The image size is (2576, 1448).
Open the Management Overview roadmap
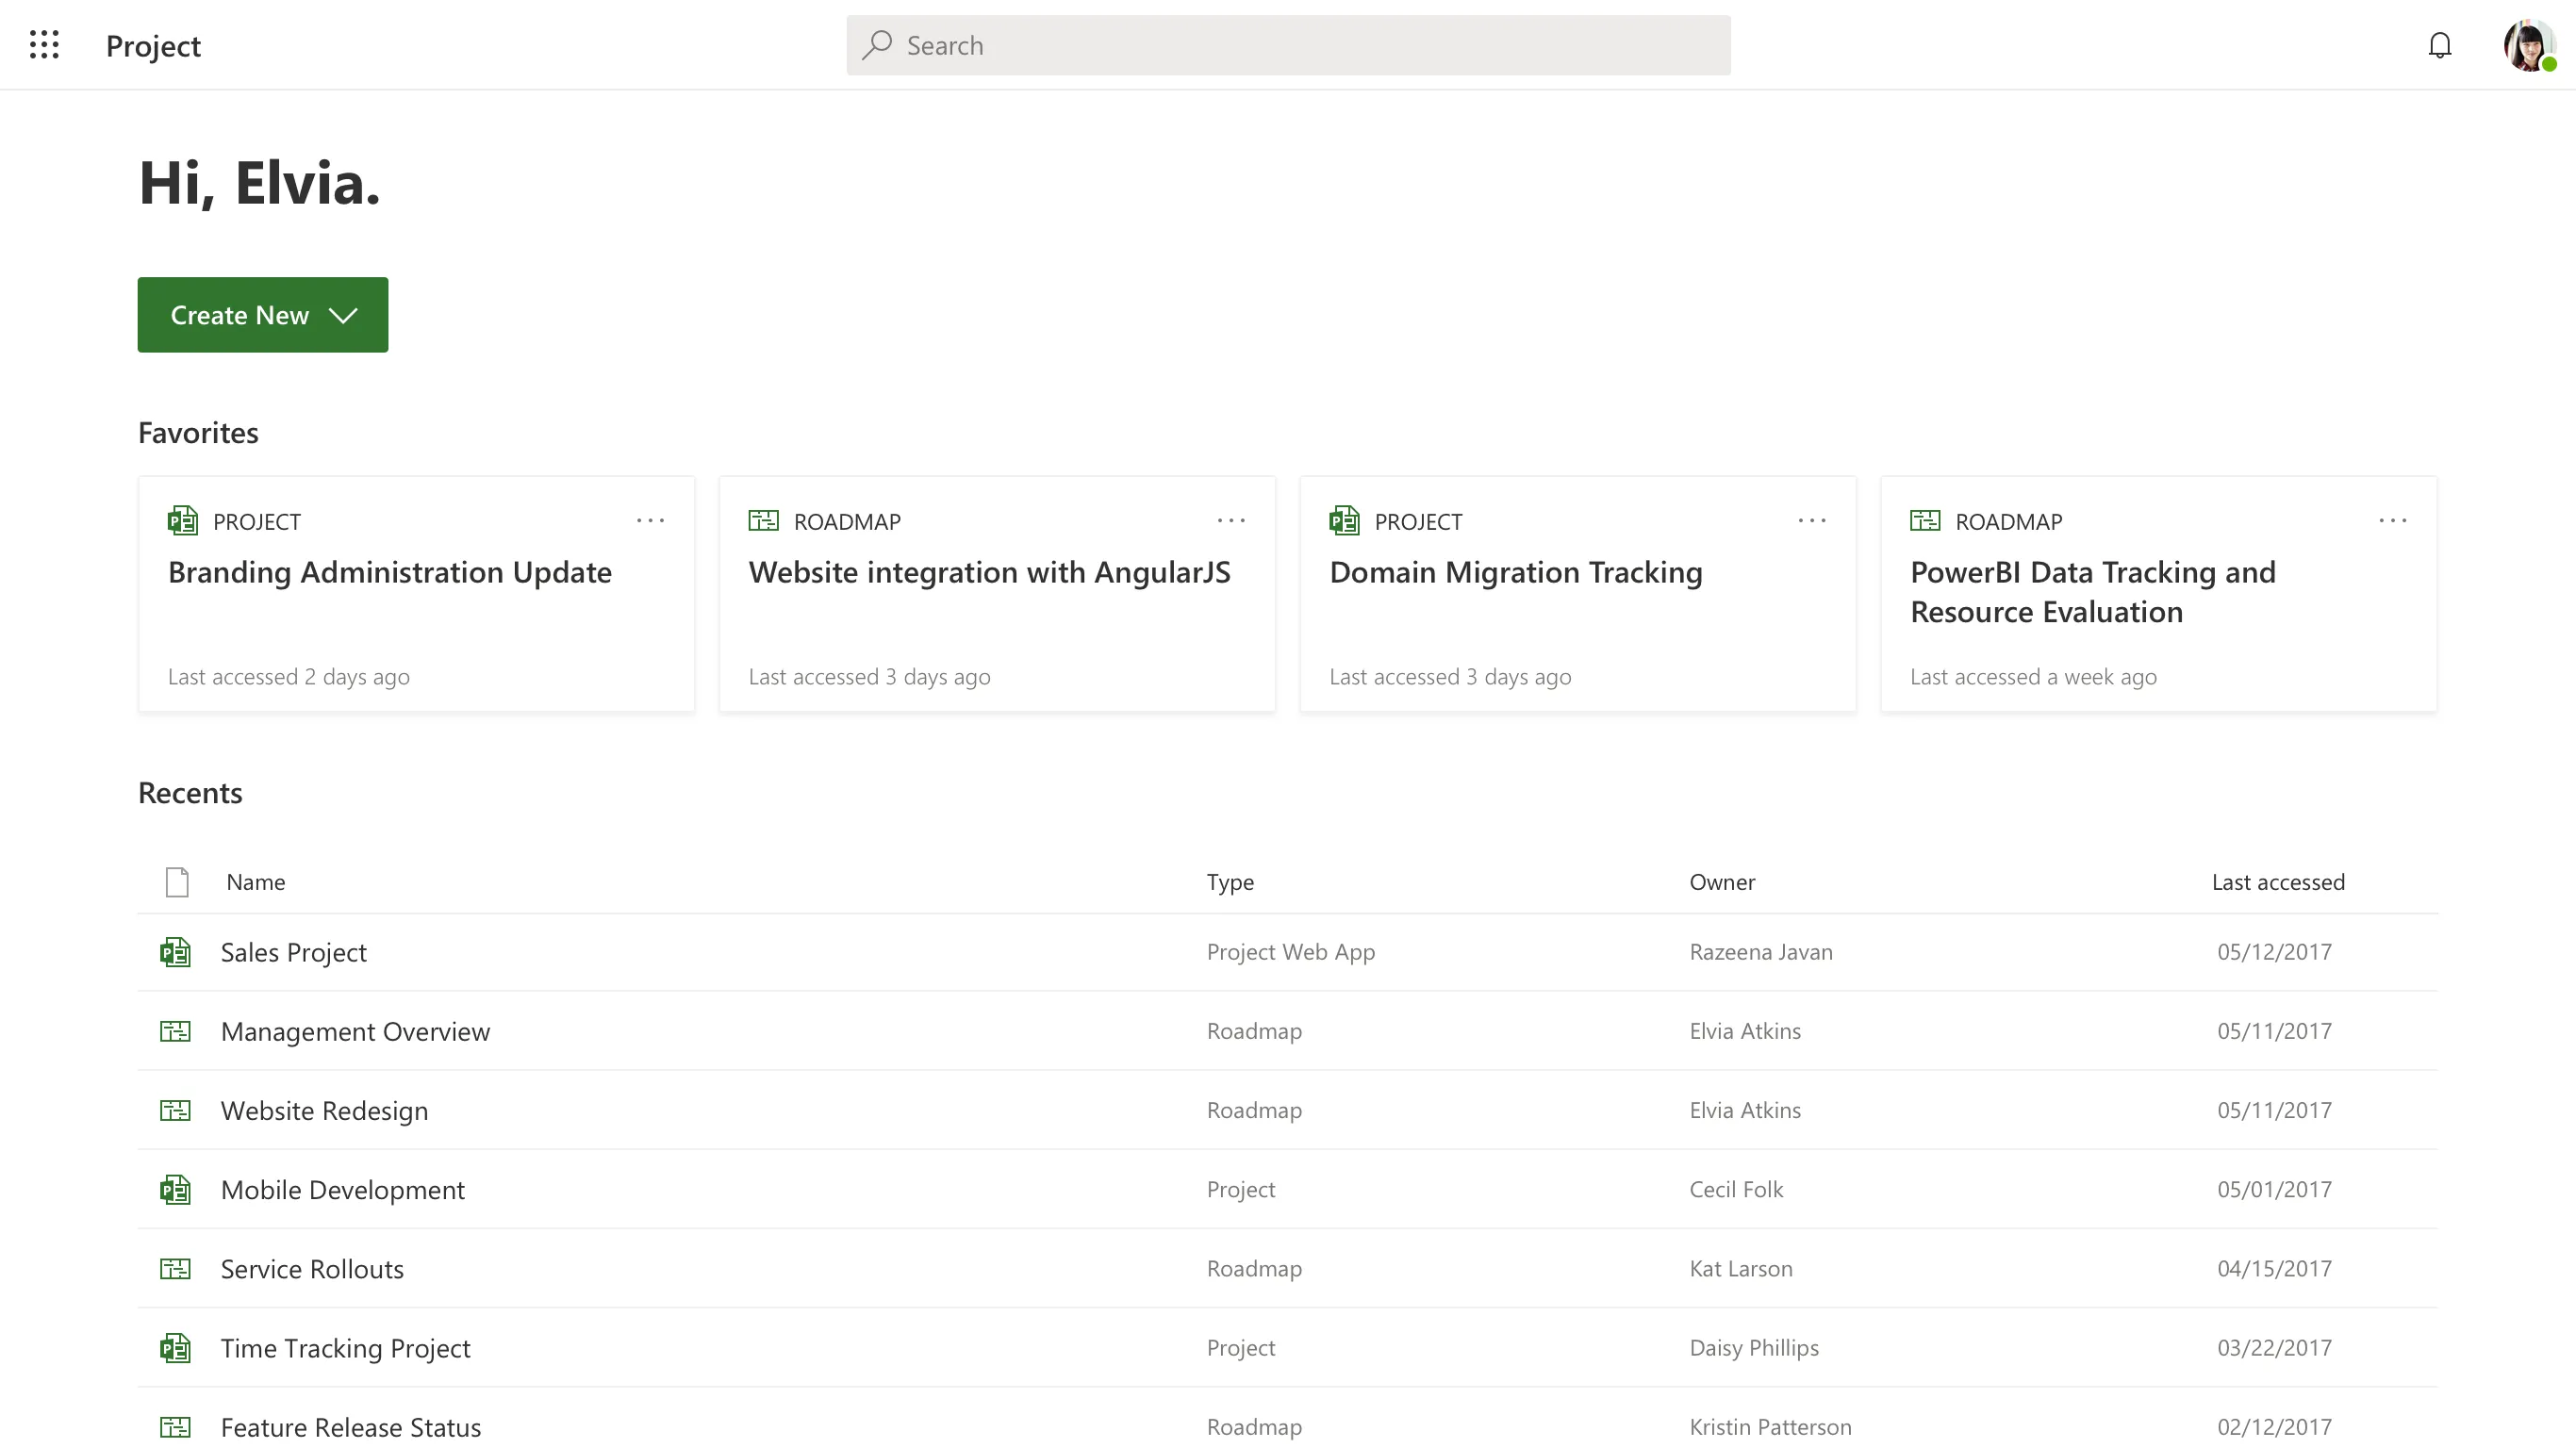click(355, 1031)
